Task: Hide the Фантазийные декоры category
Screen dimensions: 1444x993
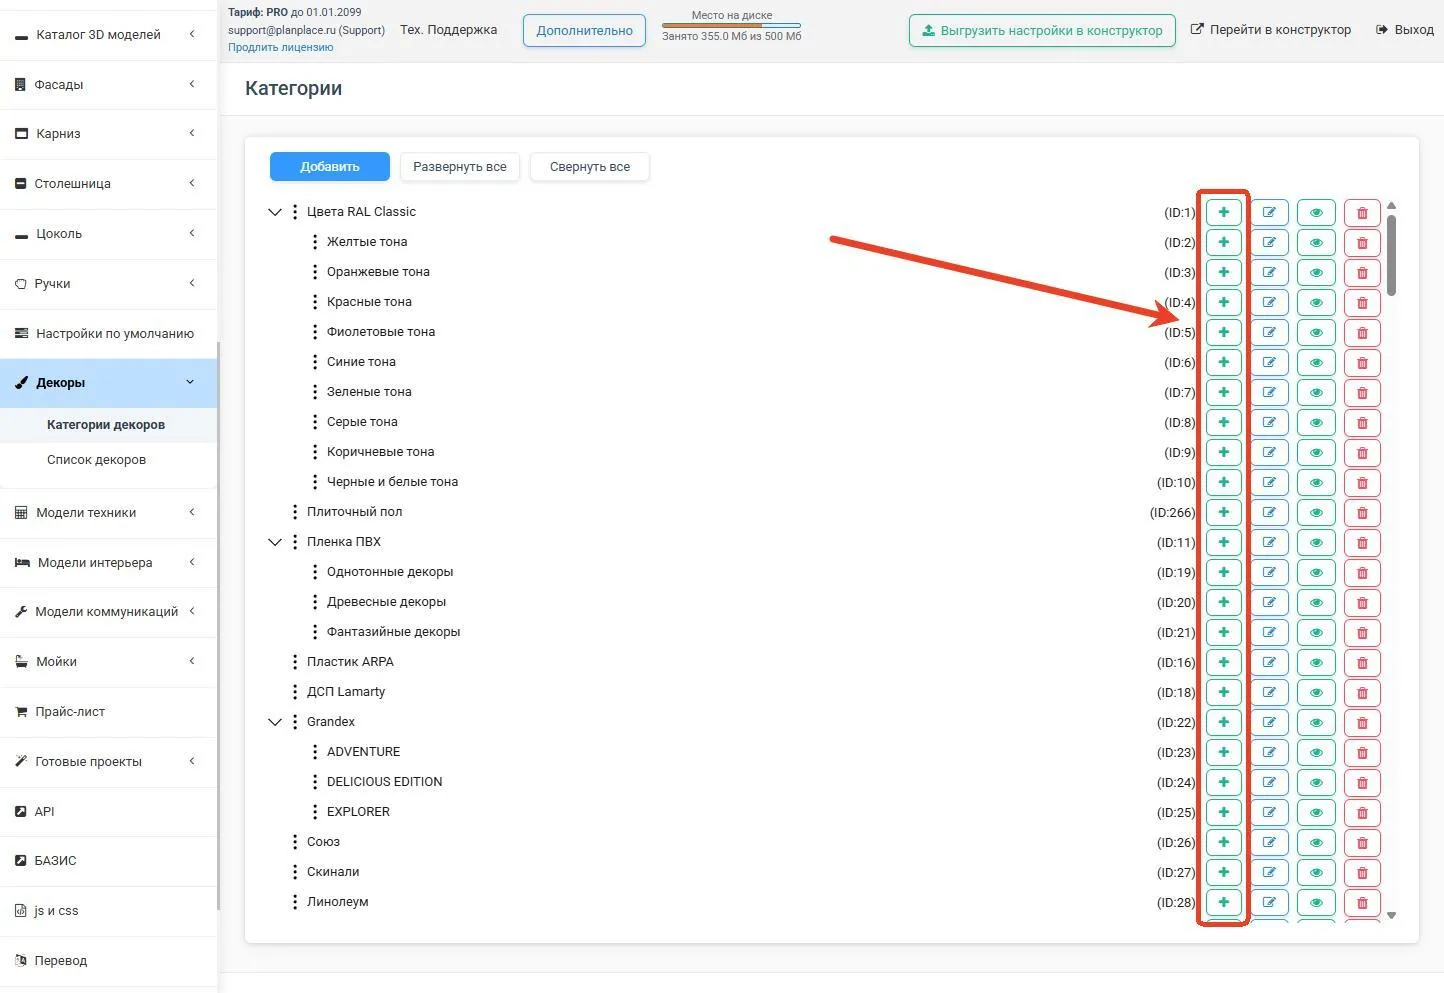Action: [x=1316, y=632]
